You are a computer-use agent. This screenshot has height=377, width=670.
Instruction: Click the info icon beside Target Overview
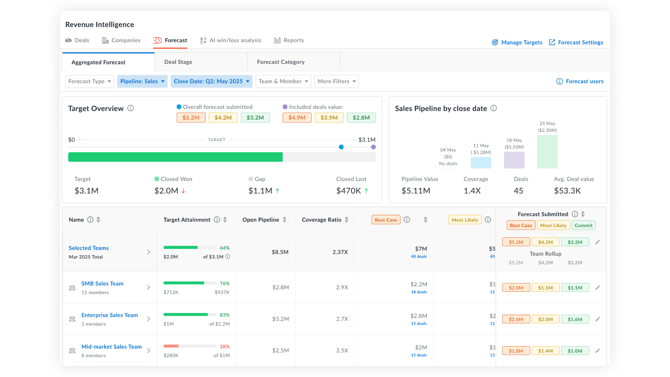tap(131, 109)
